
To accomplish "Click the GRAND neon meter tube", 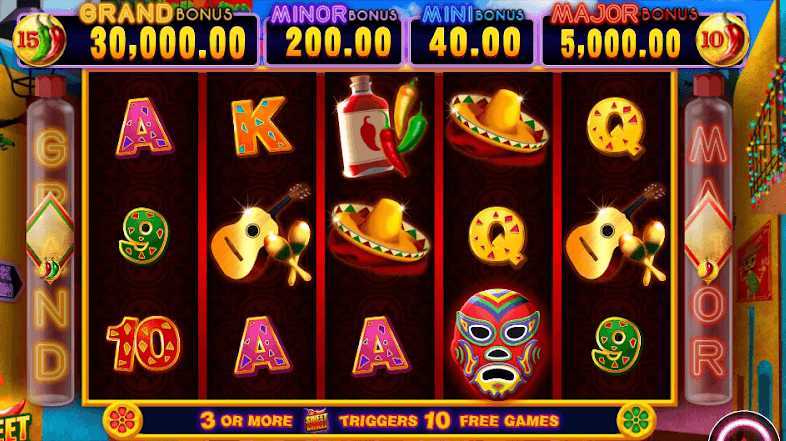I will [x=50, y=241].
